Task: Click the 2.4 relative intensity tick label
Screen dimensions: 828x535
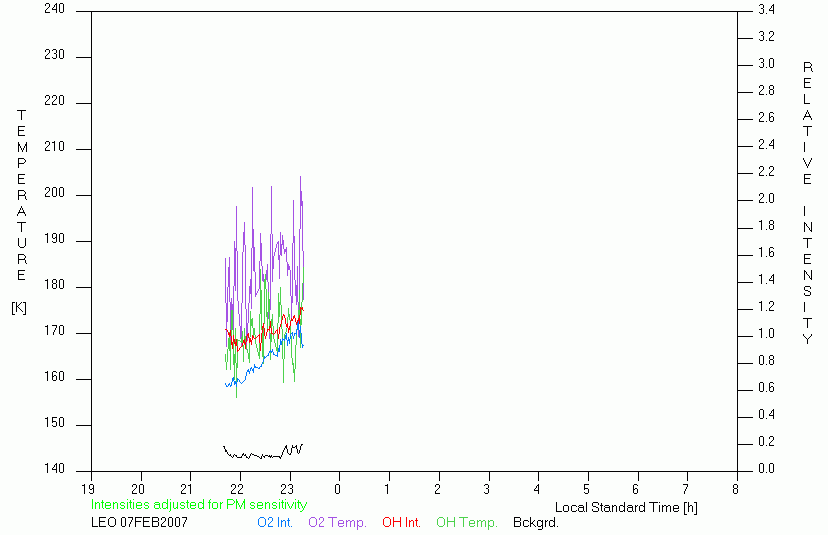Action: point(766,144)
